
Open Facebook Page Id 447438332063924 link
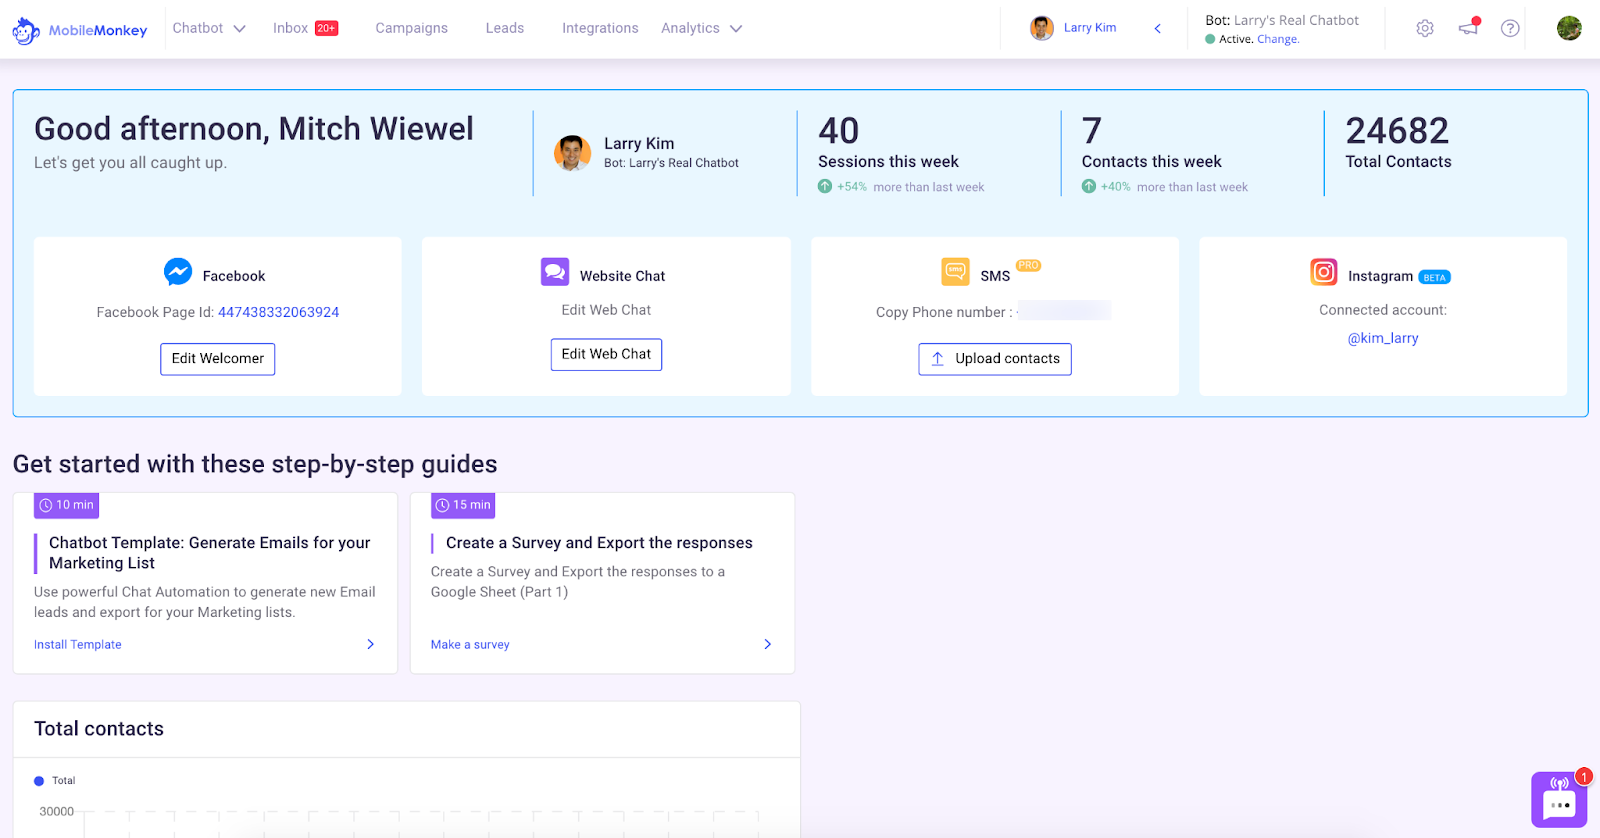278,312
